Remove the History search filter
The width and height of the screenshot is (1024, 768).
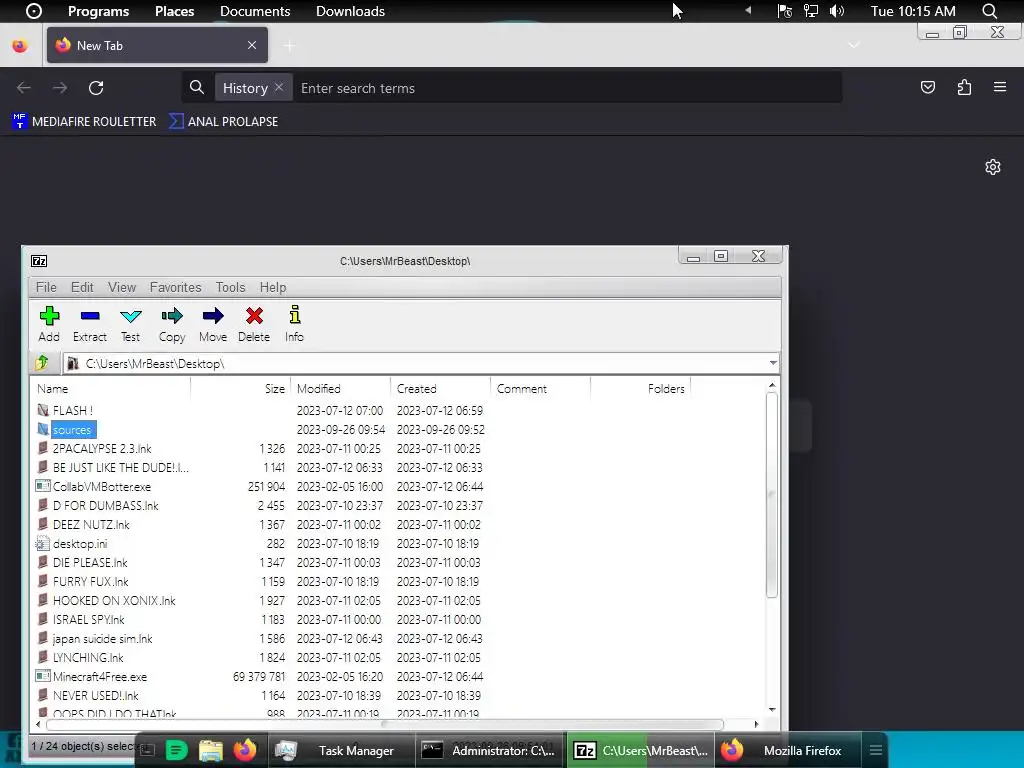[279, 87]
